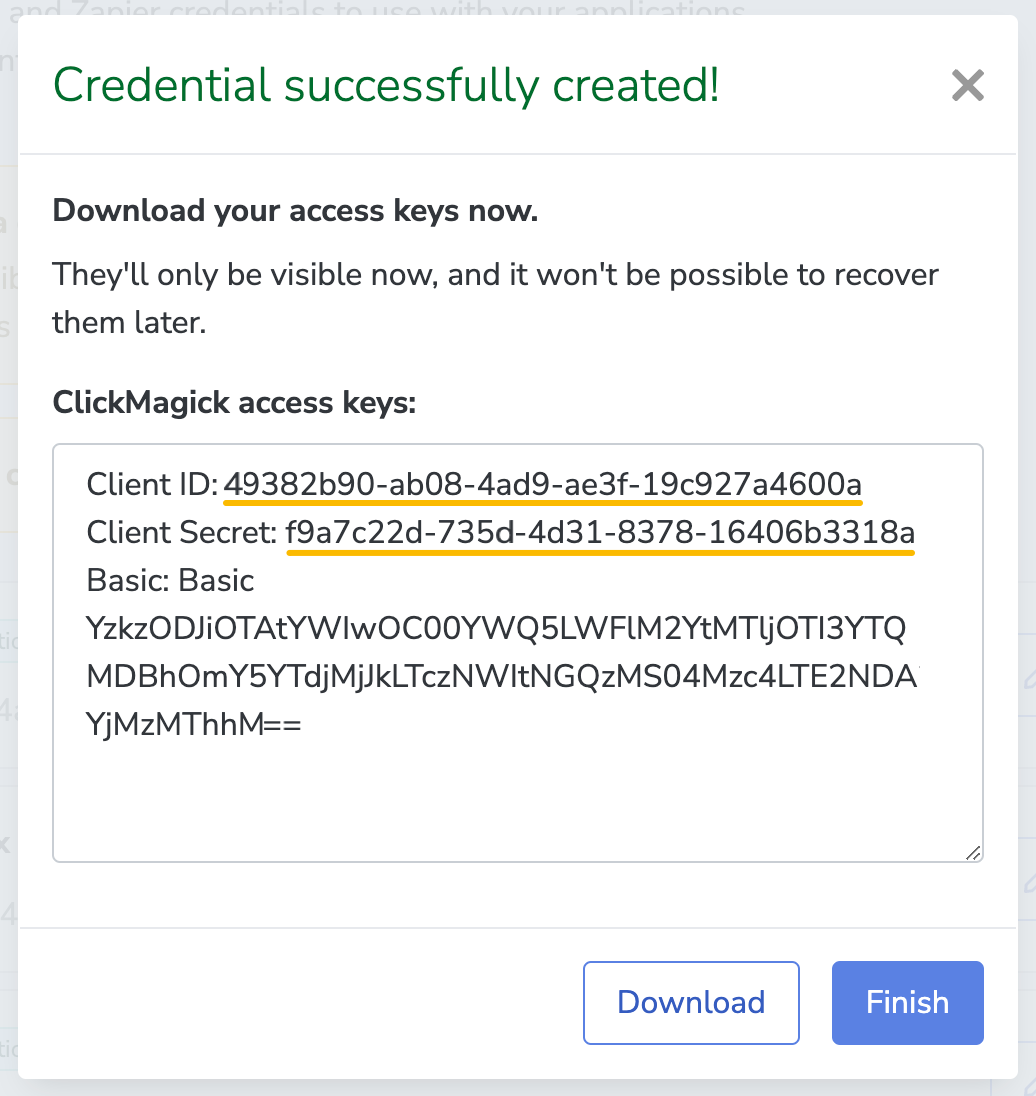Click upper pencil edit icon behind dialog
The image size is (1036, 1096).
(1029, 680)
